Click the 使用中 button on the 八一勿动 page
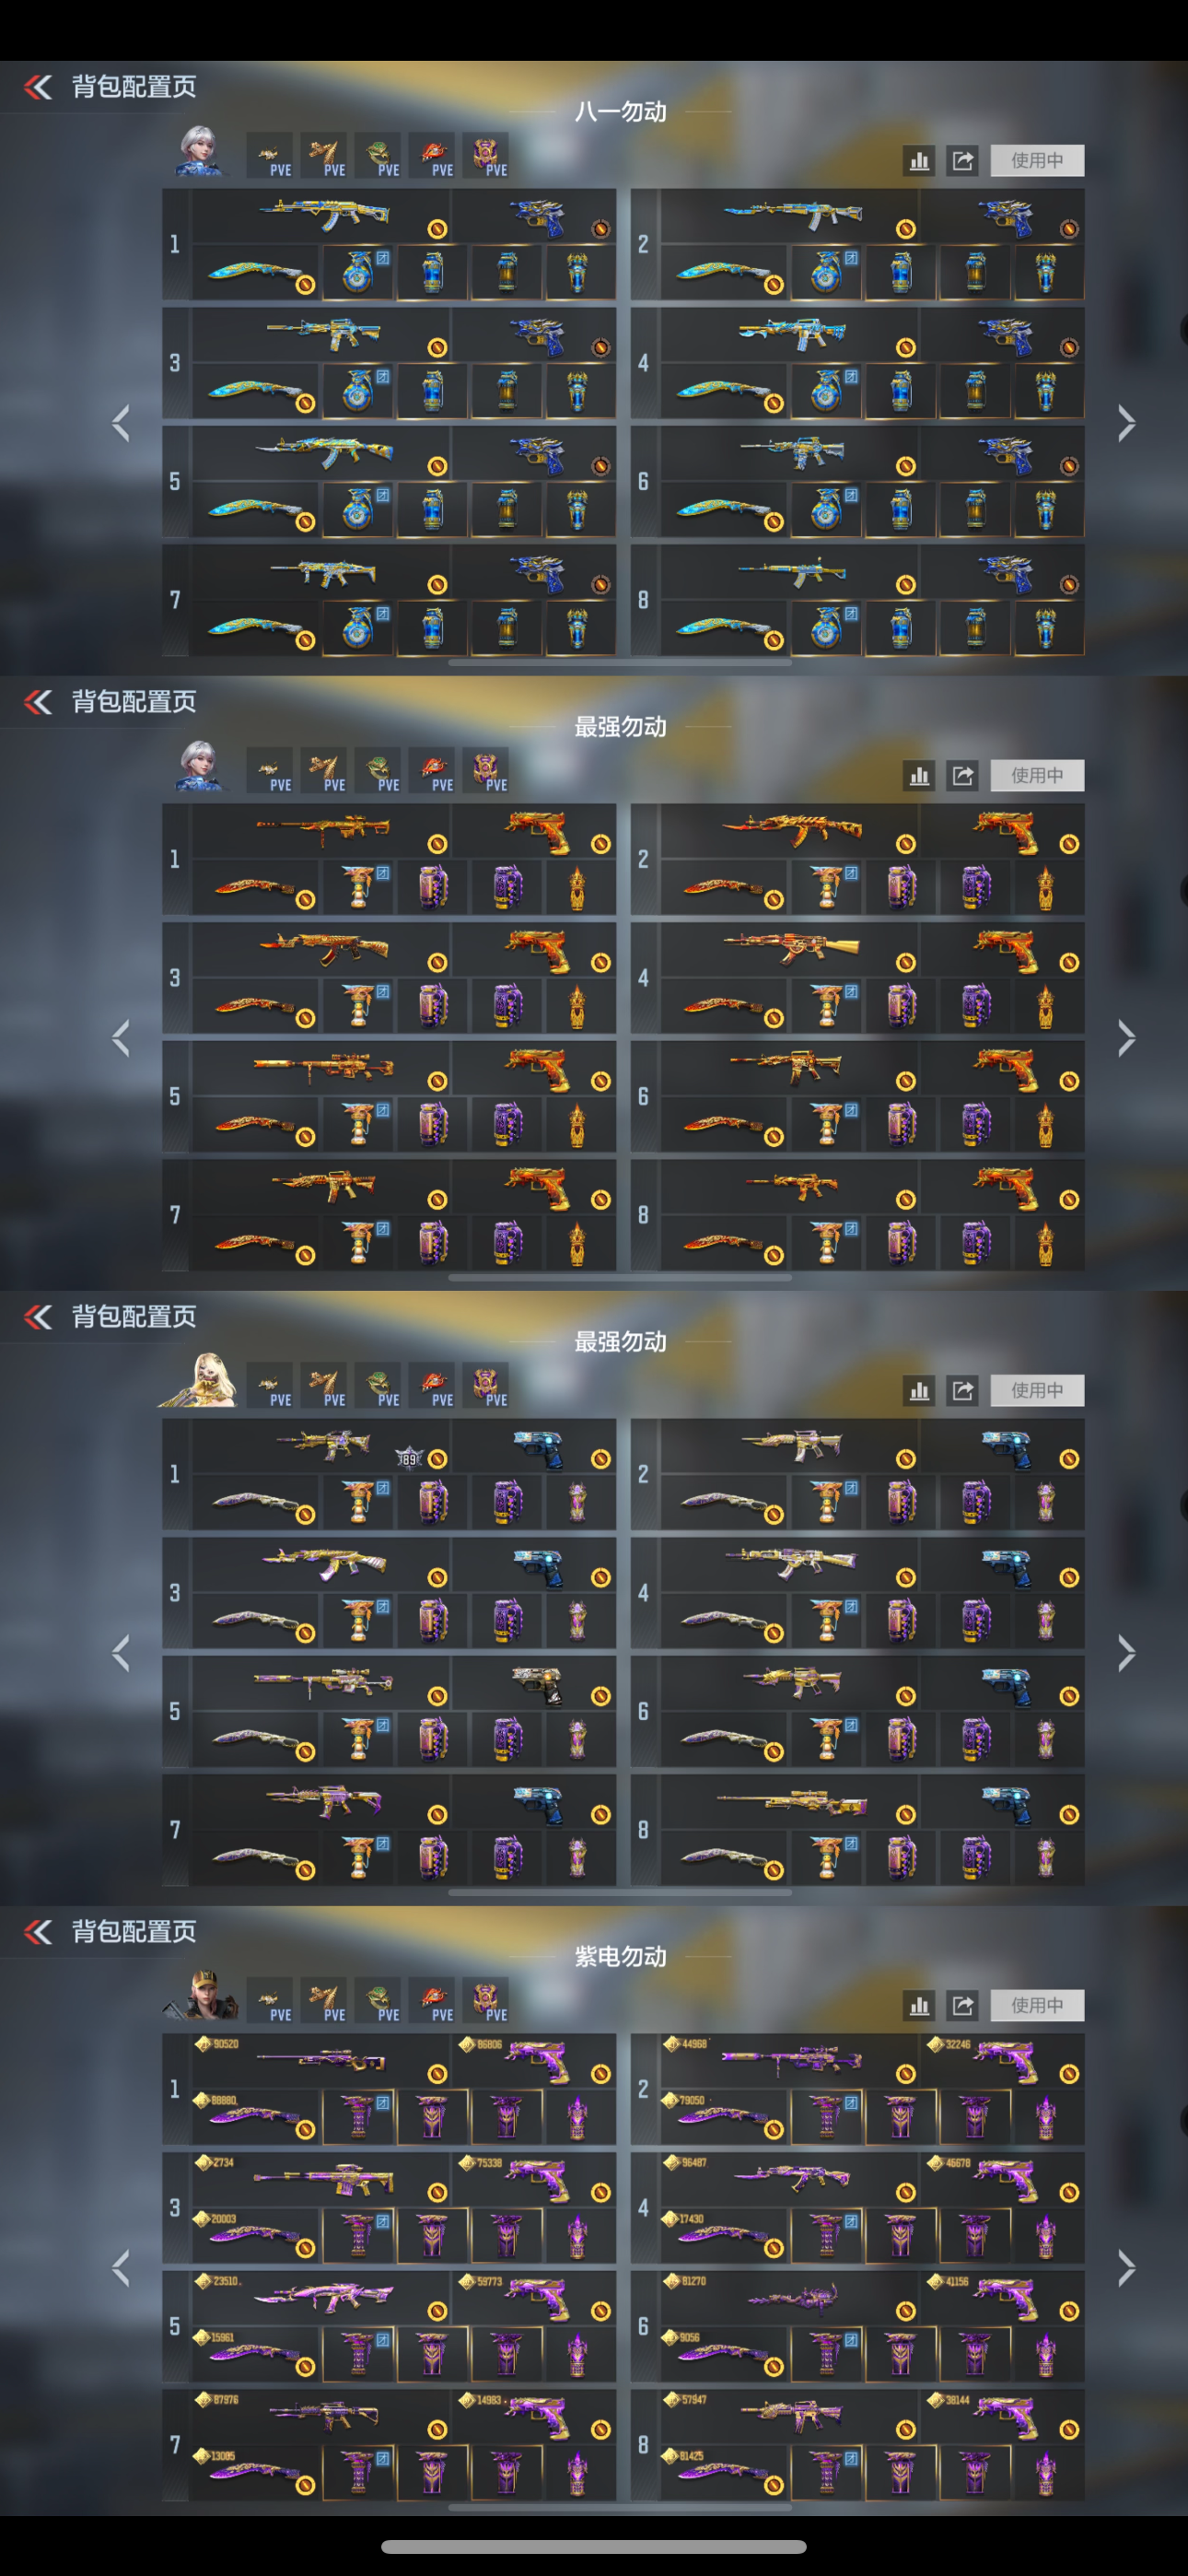Viewport: 1188px width, 2576px height. 1037,160
